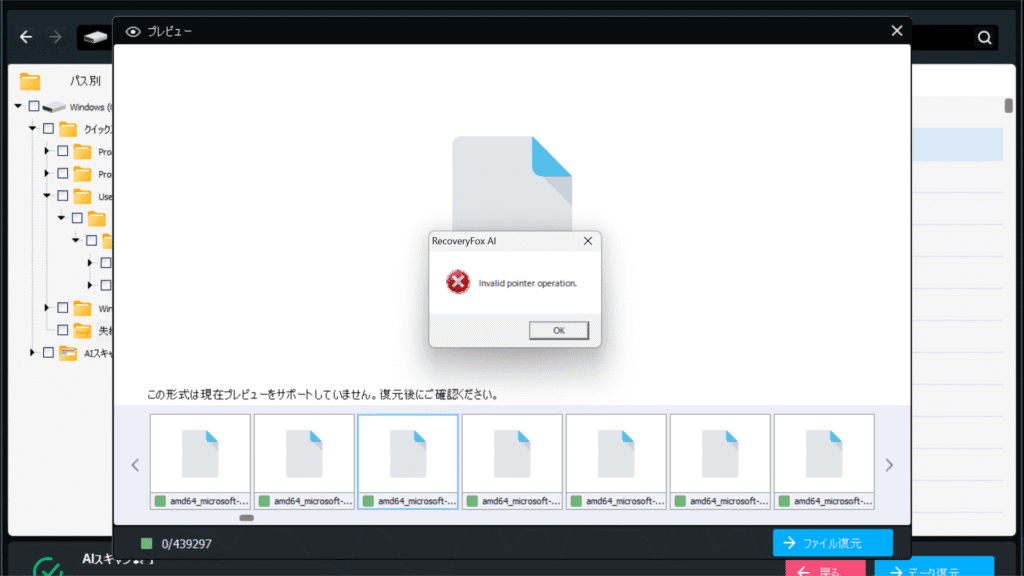
Task: Expand the AIスキャン tree node
Action: (33, 353)
